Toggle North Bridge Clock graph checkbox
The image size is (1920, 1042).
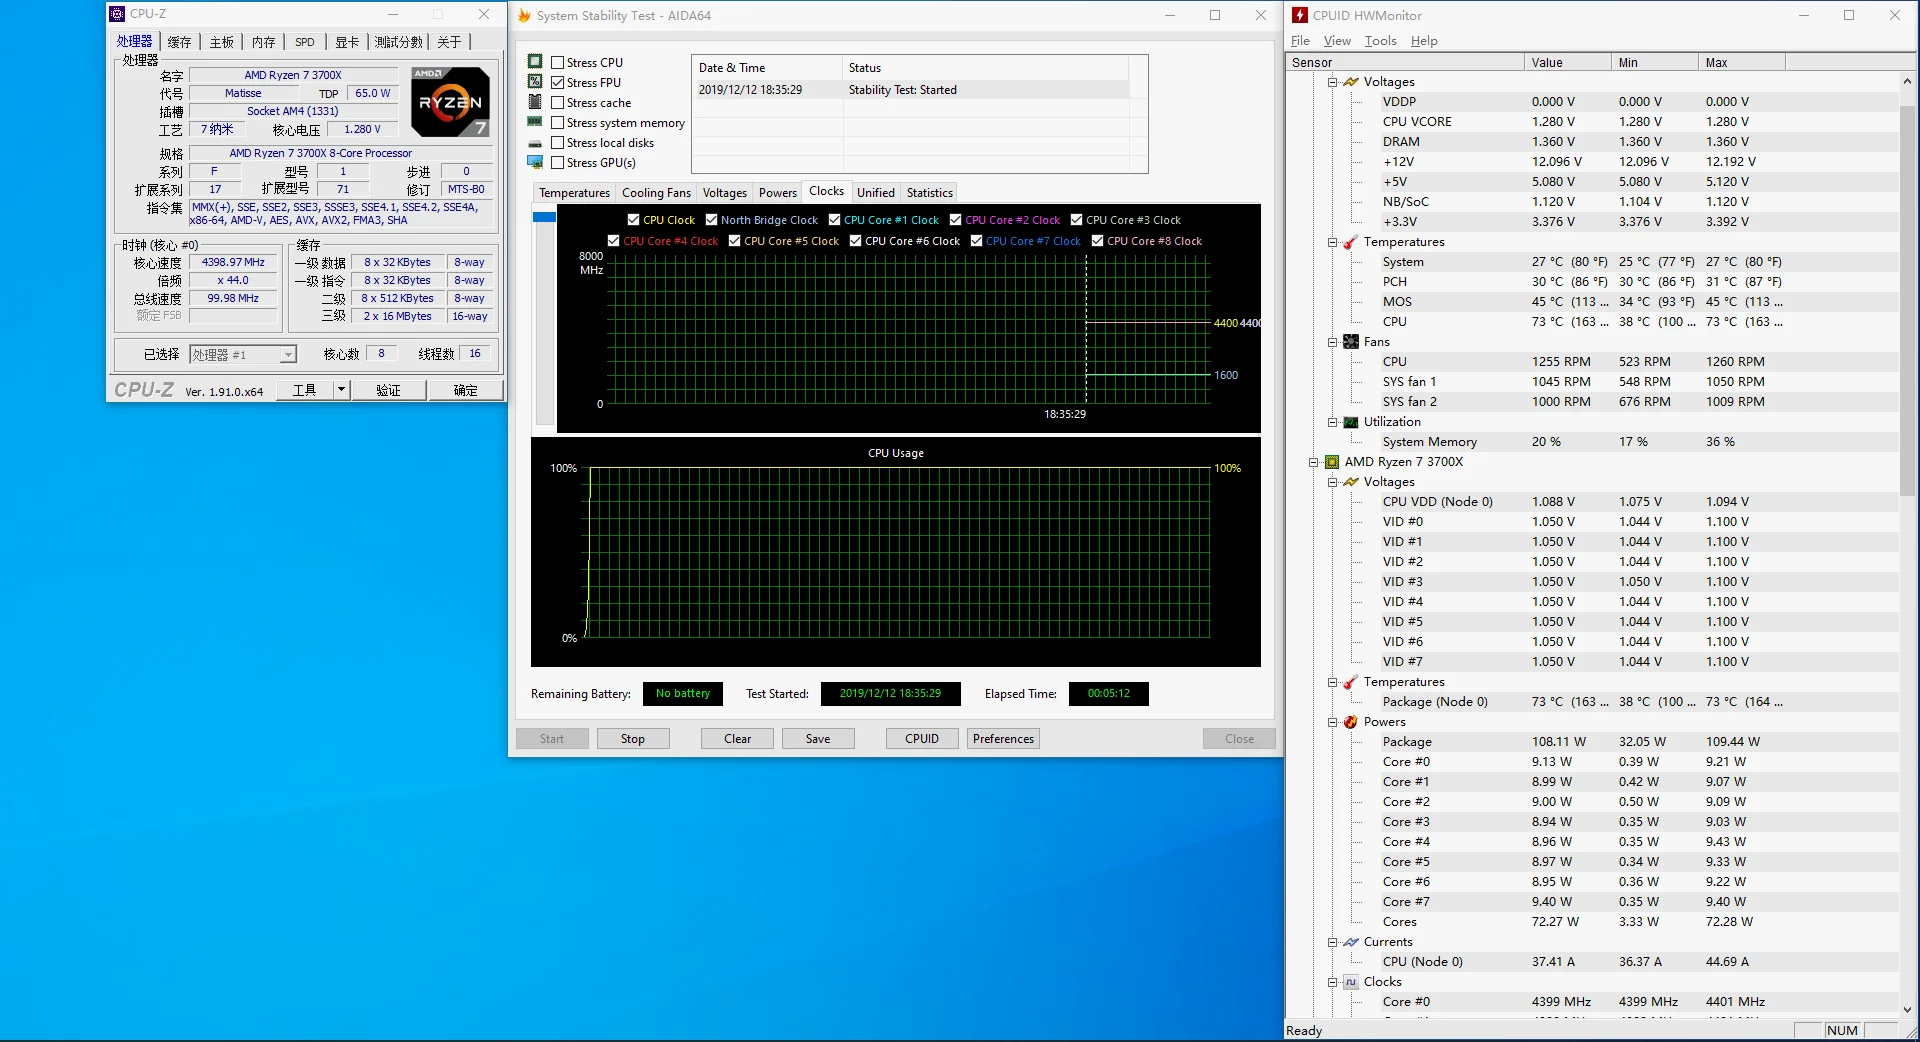(711, 220)
